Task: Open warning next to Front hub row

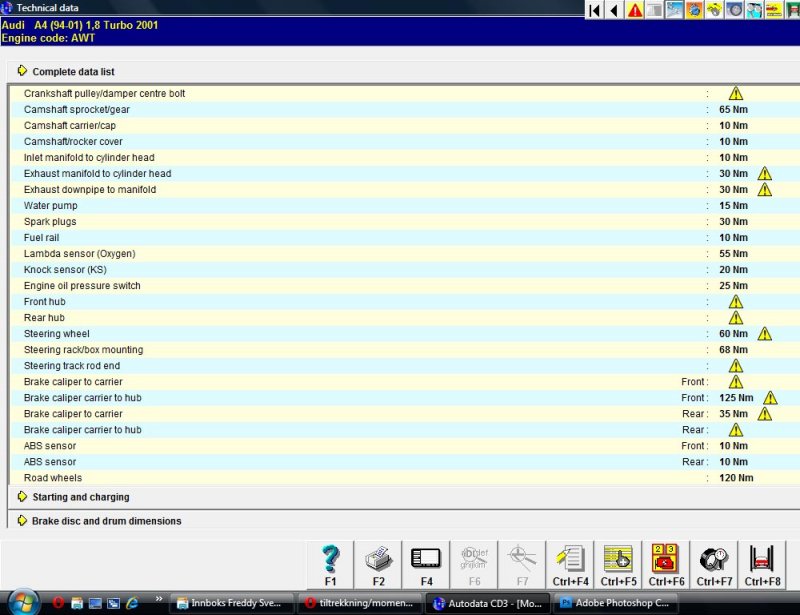Action: click(x=736, y=302)
